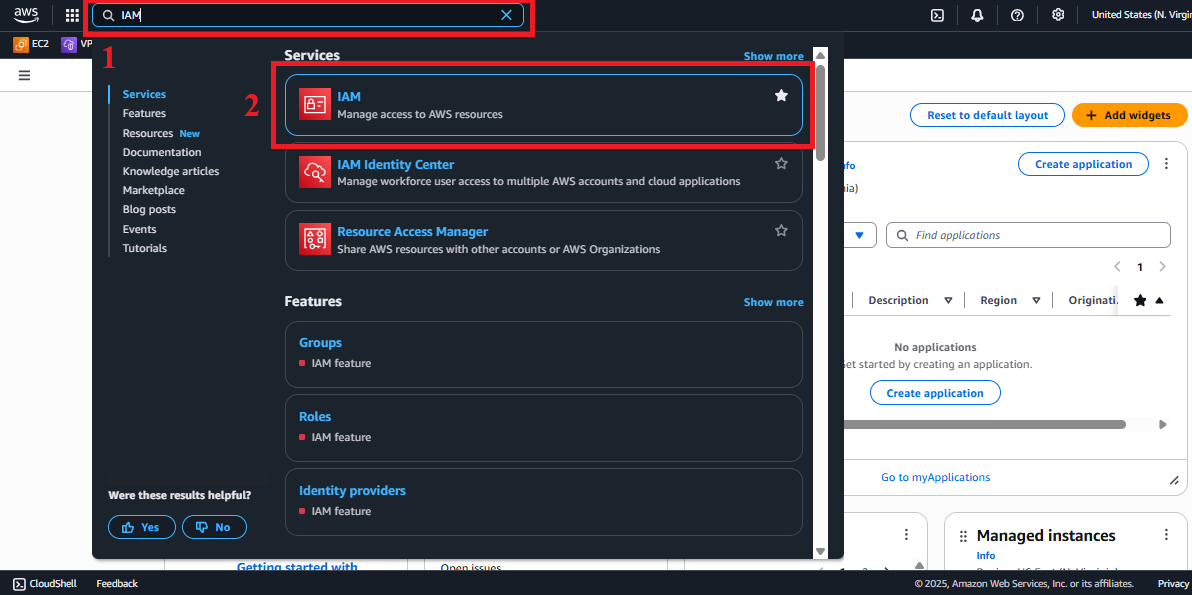
Task: Sort by Region column arrow
Action: (1036, 300)
